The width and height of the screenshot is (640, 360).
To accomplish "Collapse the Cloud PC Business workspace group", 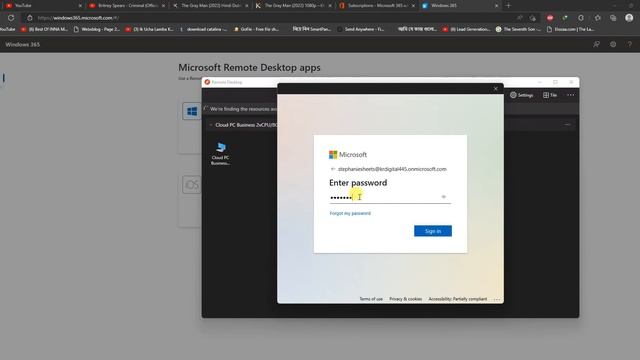I will pyautogui.click(x=211, y=125).
